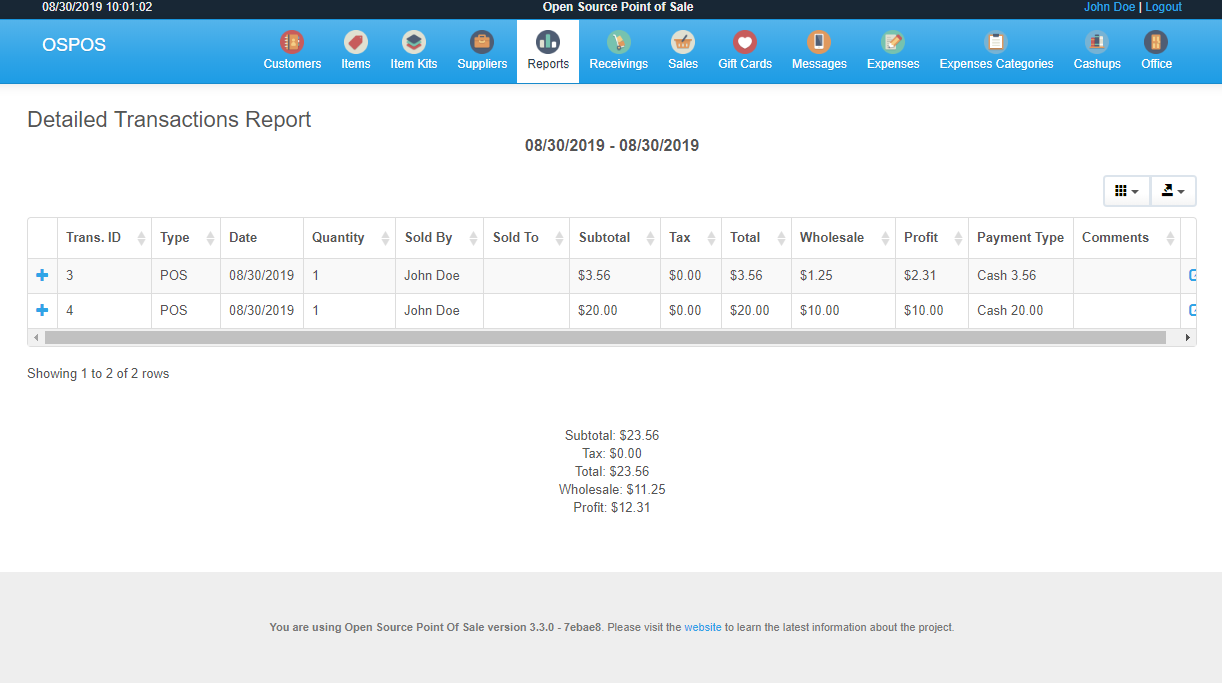This screenshot has width=1222, height=692.
Task: Switch to the Reports tab
Action: tap(547, 50)
